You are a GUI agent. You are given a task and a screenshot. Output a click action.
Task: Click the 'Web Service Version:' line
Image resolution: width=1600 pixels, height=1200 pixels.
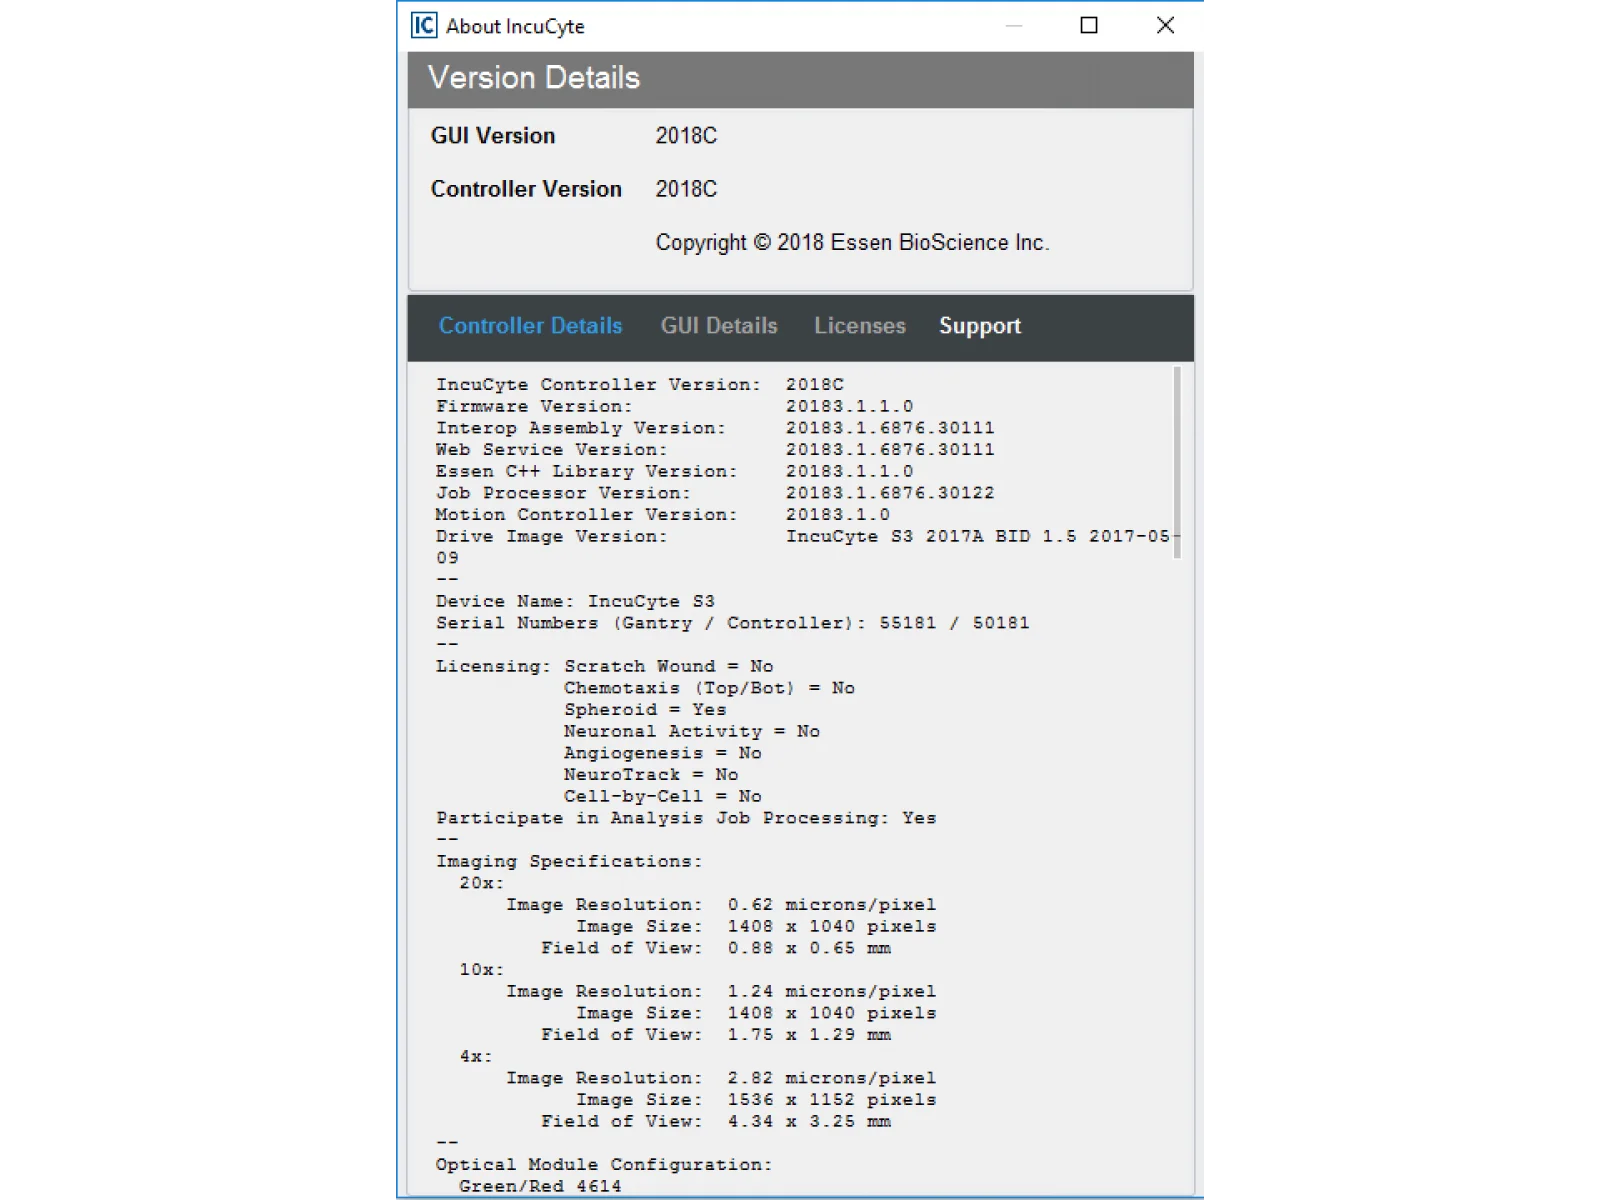click(715, 450)
